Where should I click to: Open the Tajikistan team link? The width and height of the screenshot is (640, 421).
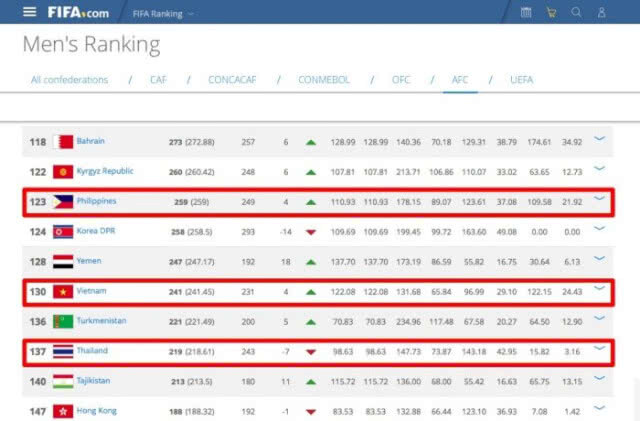(x=93, y=381)
